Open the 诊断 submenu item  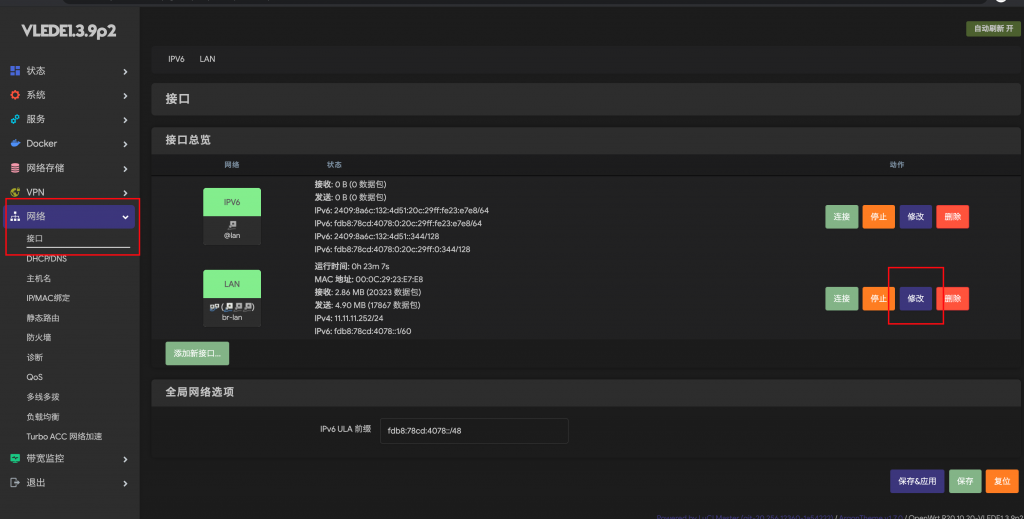35,357
